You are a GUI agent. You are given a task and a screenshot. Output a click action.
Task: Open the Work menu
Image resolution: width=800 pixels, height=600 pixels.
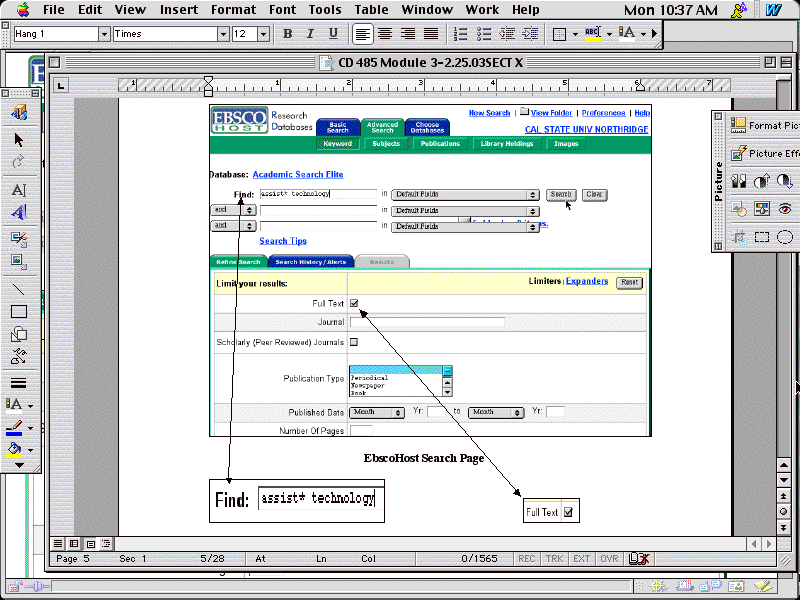482,10
